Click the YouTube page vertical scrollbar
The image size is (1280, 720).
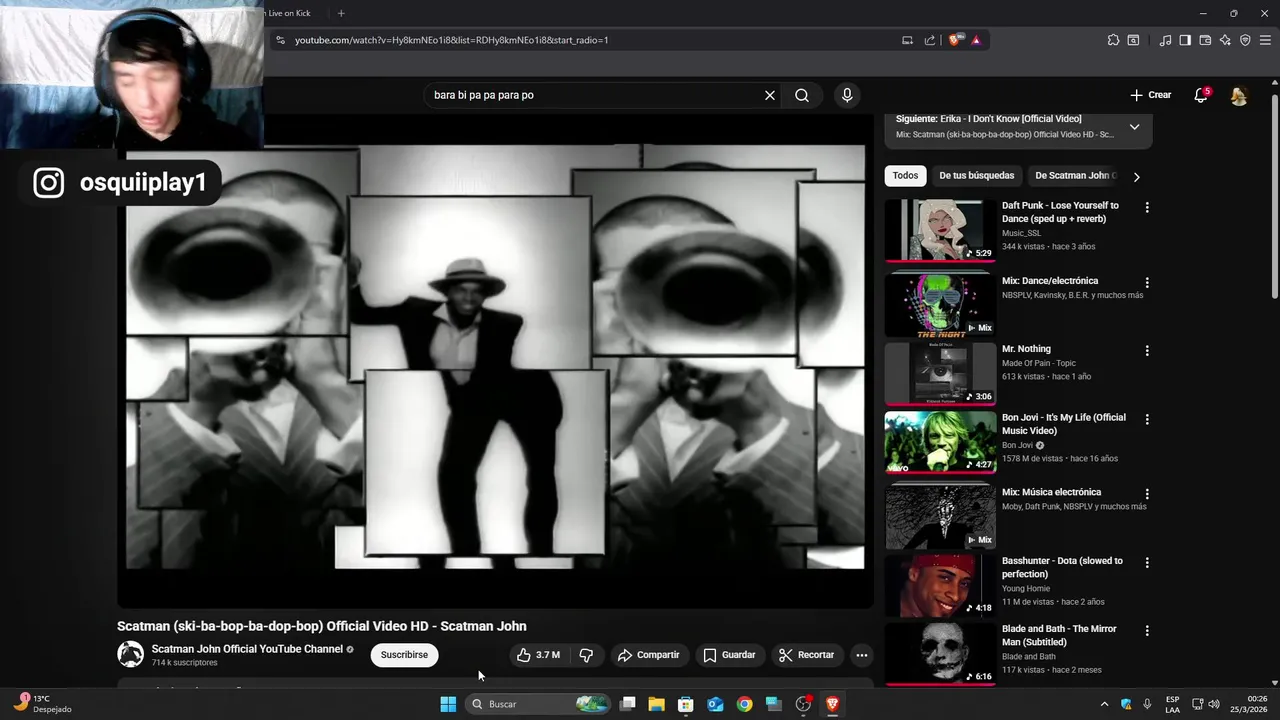point(1274,197)
